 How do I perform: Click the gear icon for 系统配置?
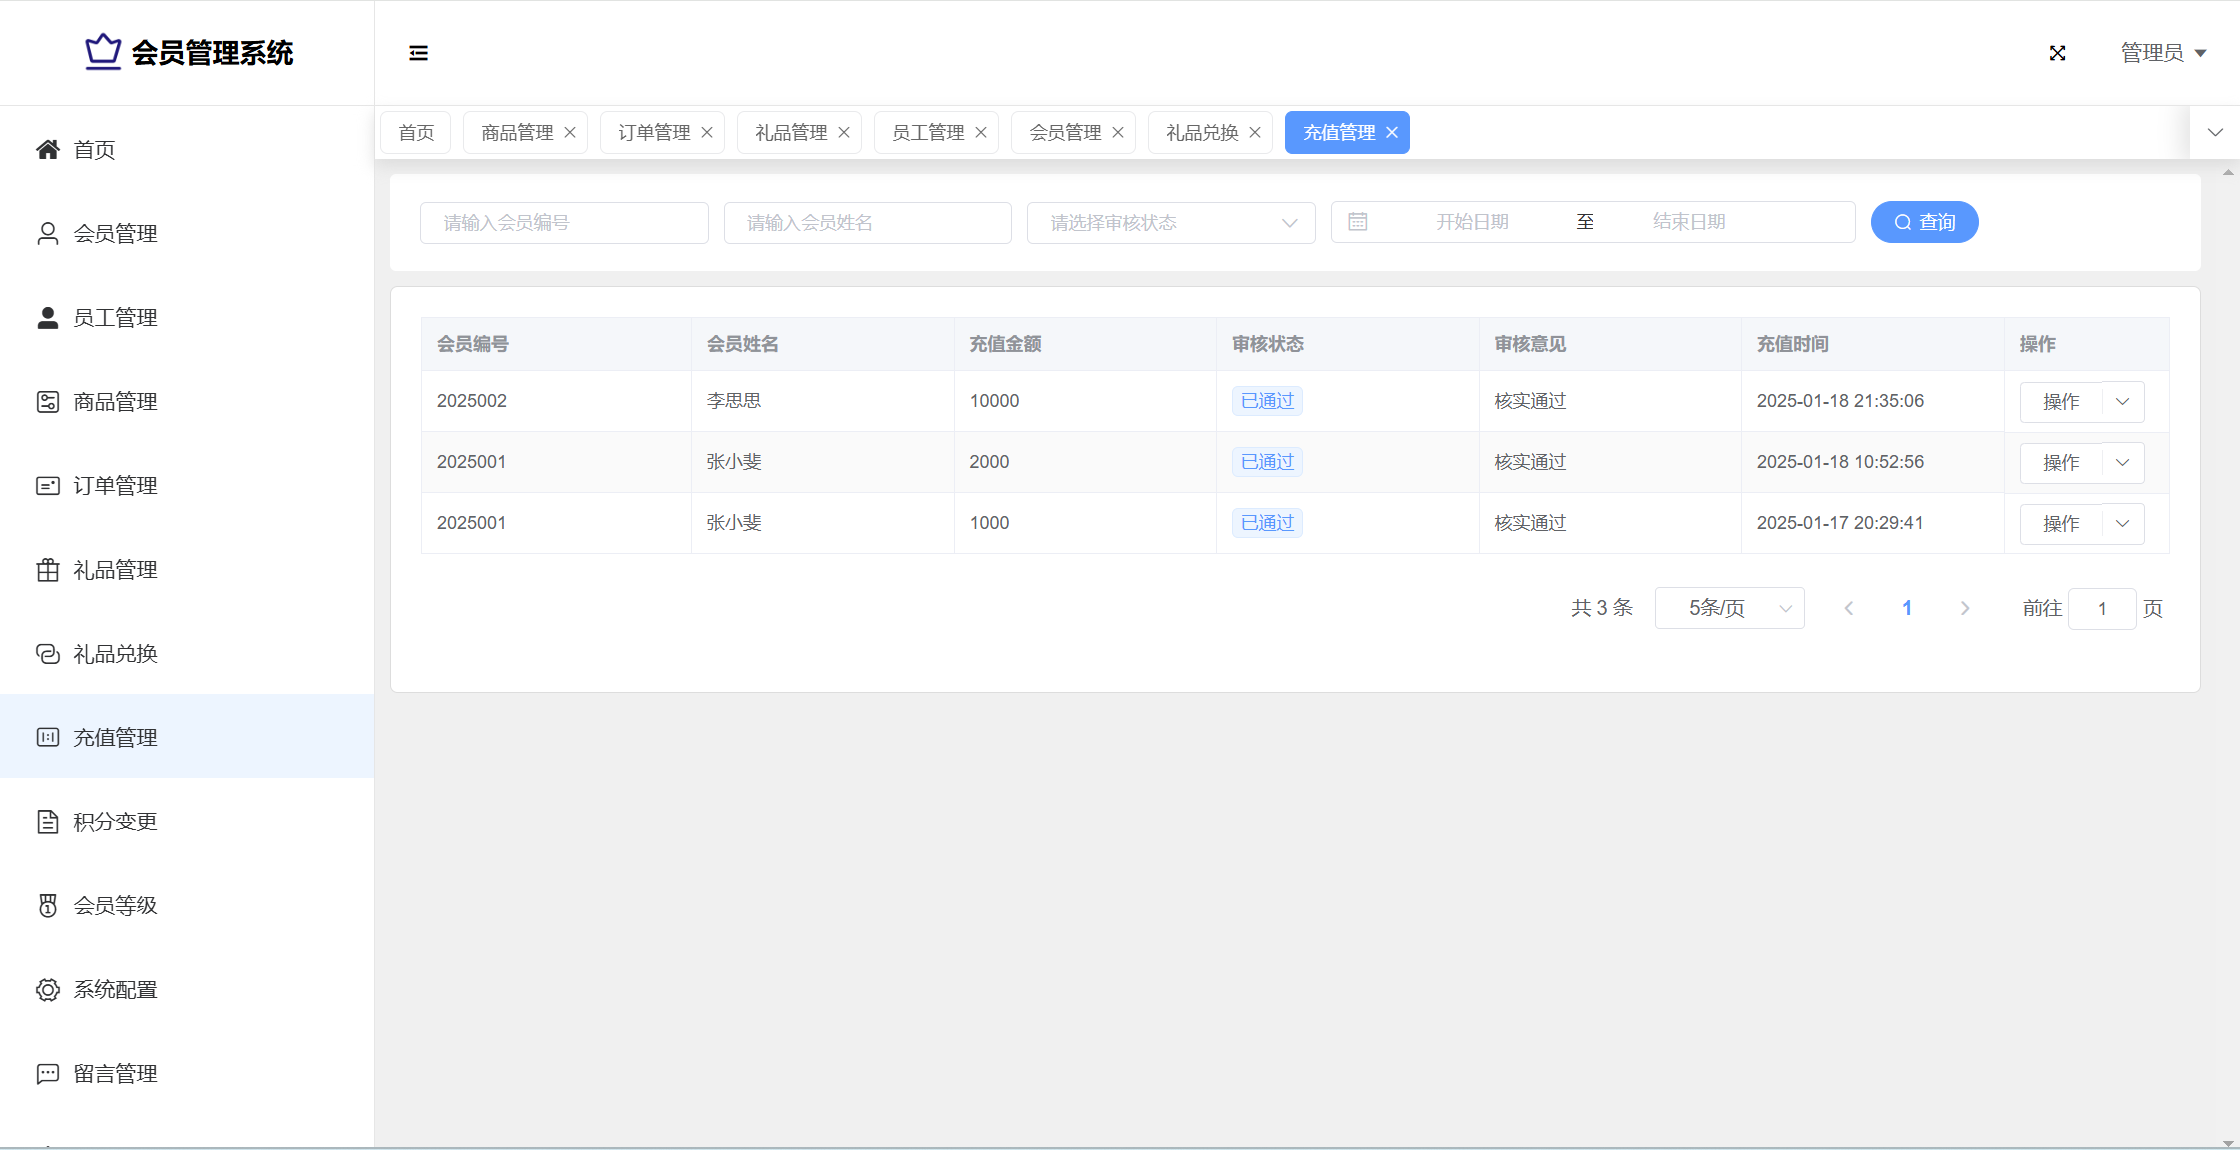47,990
